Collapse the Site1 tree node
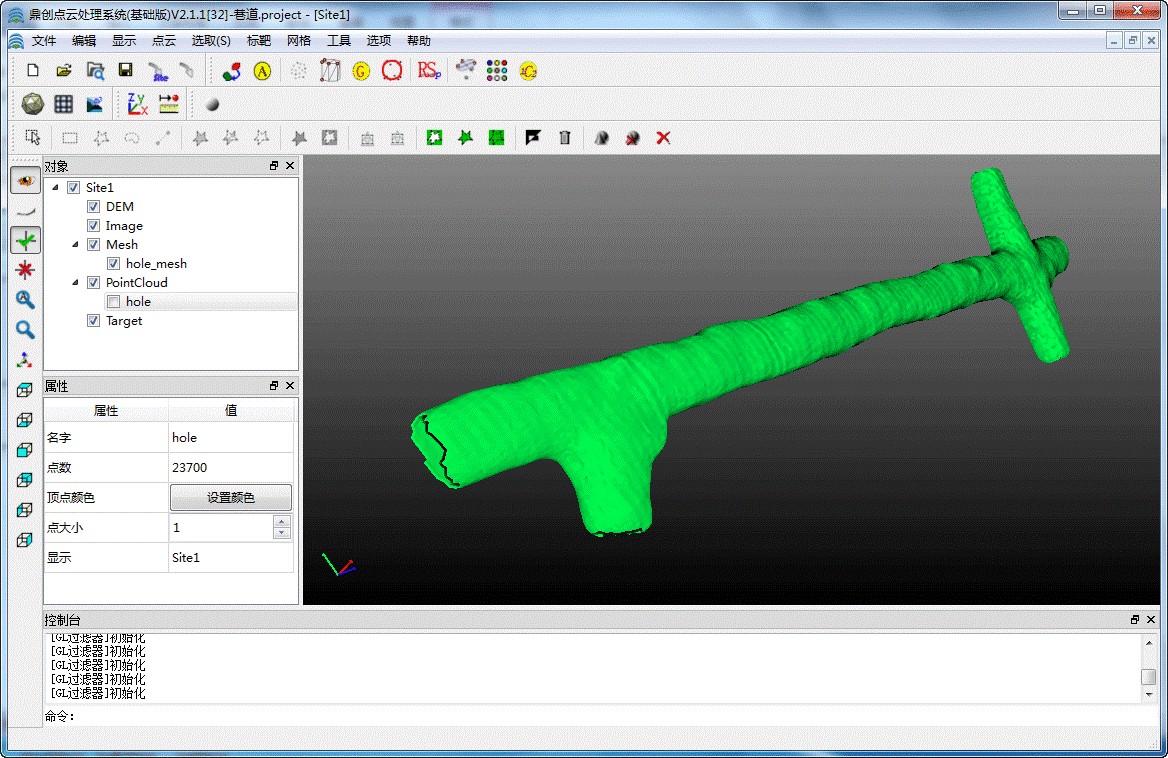Screen dimensions: 1168x758 pyautogui.click(x=55, y=188)
